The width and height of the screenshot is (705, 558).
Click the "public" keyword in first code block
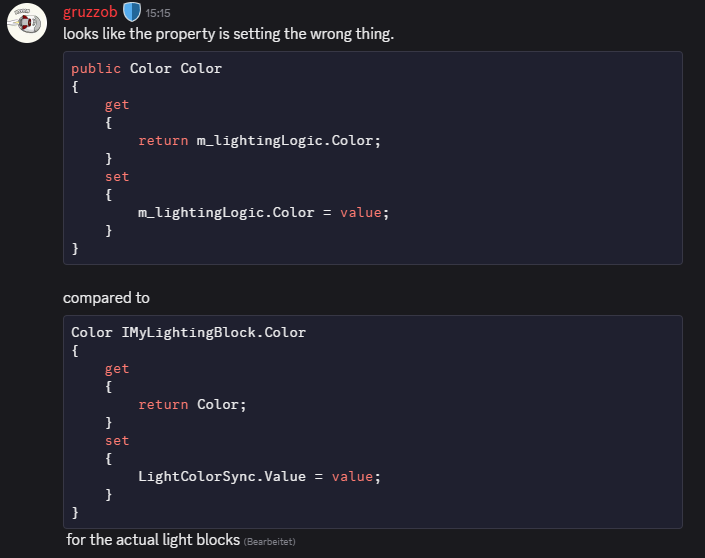96,68
